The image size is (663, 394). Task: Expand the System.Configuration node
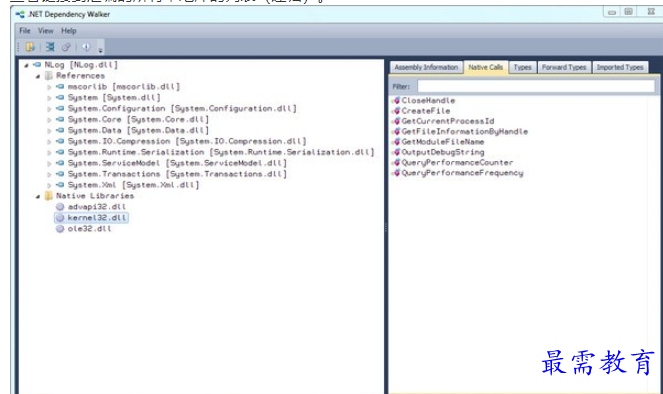coord(49,109)
